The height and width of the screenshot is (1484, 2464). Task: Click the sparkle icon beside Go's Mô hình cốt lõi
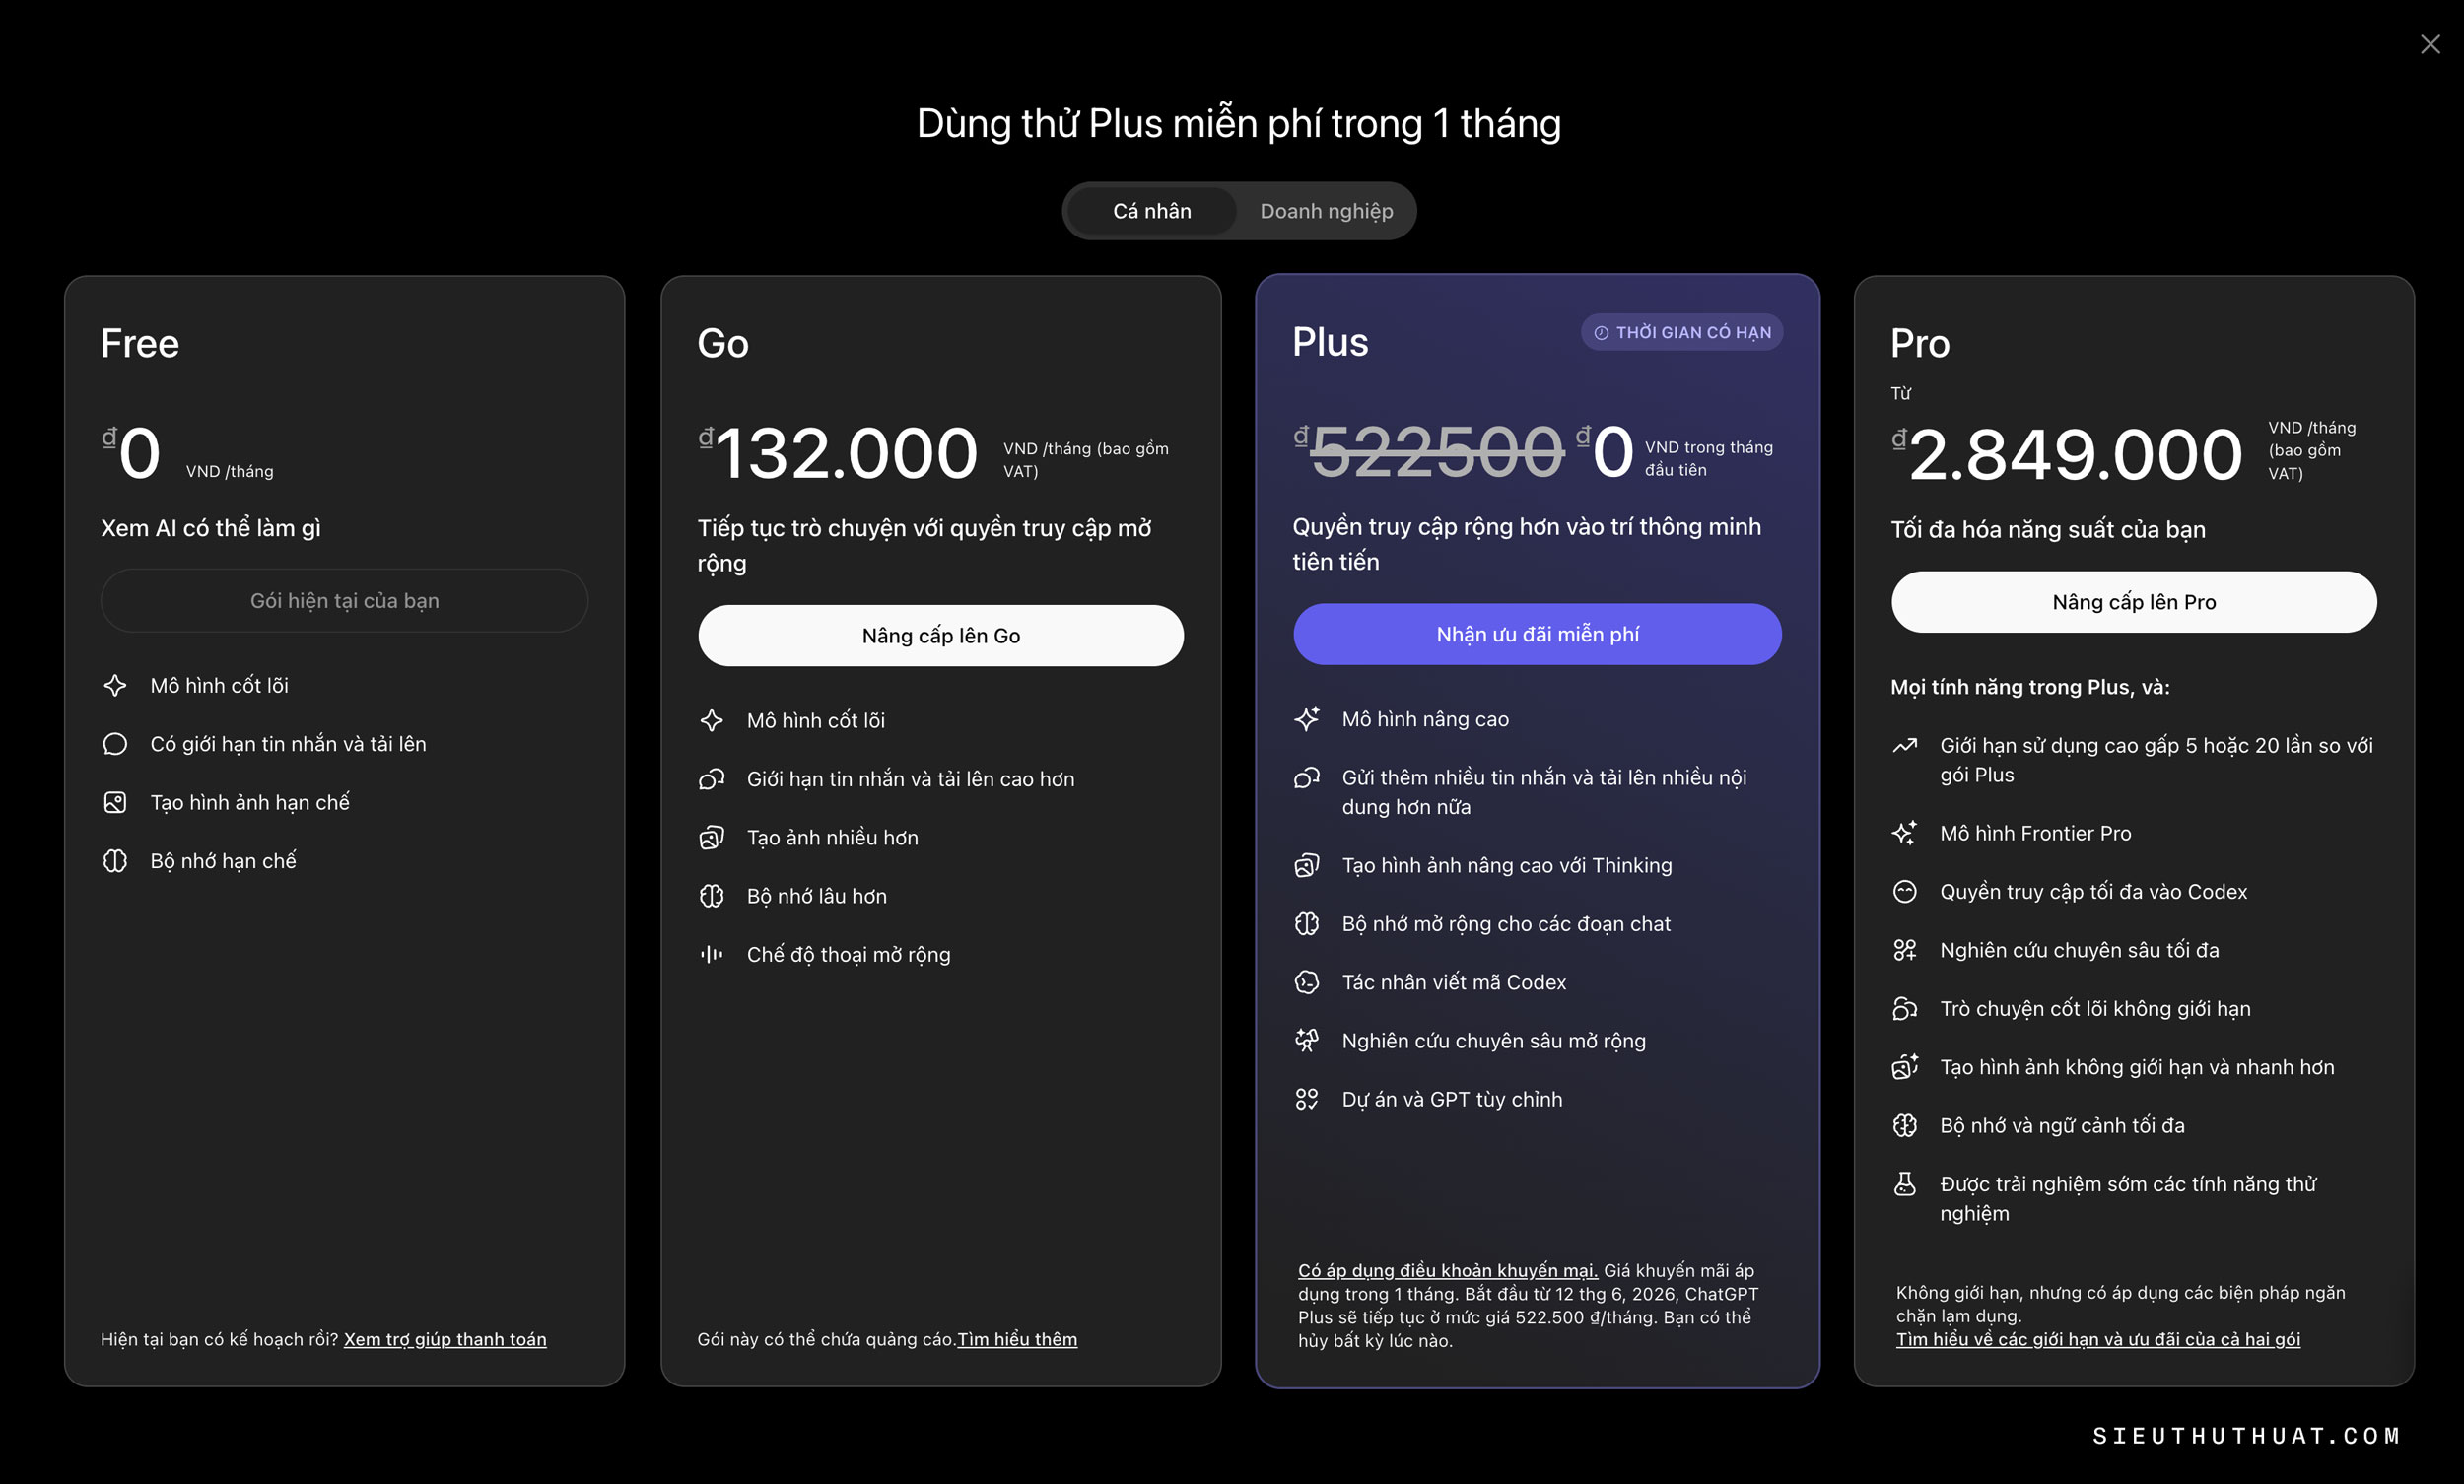pyautogui.click(x=711, y=720)
